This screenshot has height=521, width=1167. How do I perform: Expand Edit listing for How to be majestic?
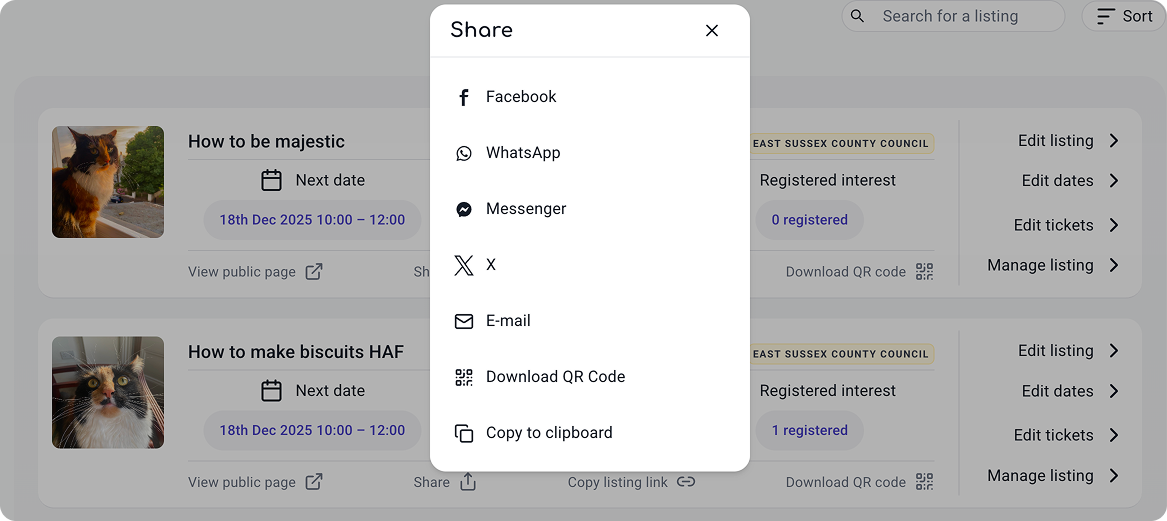(1068, 141)
